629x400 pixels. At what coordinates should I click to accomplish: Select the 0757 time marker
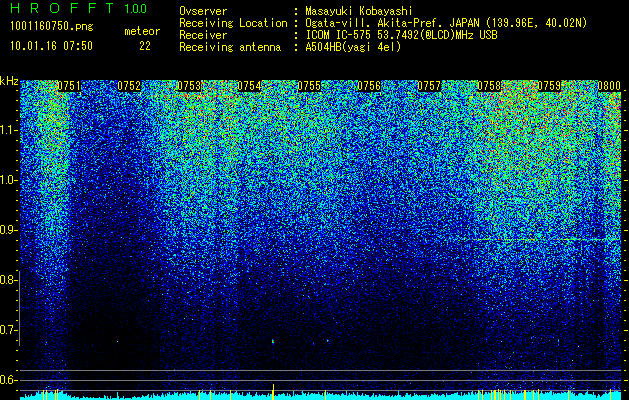(429, 86)
